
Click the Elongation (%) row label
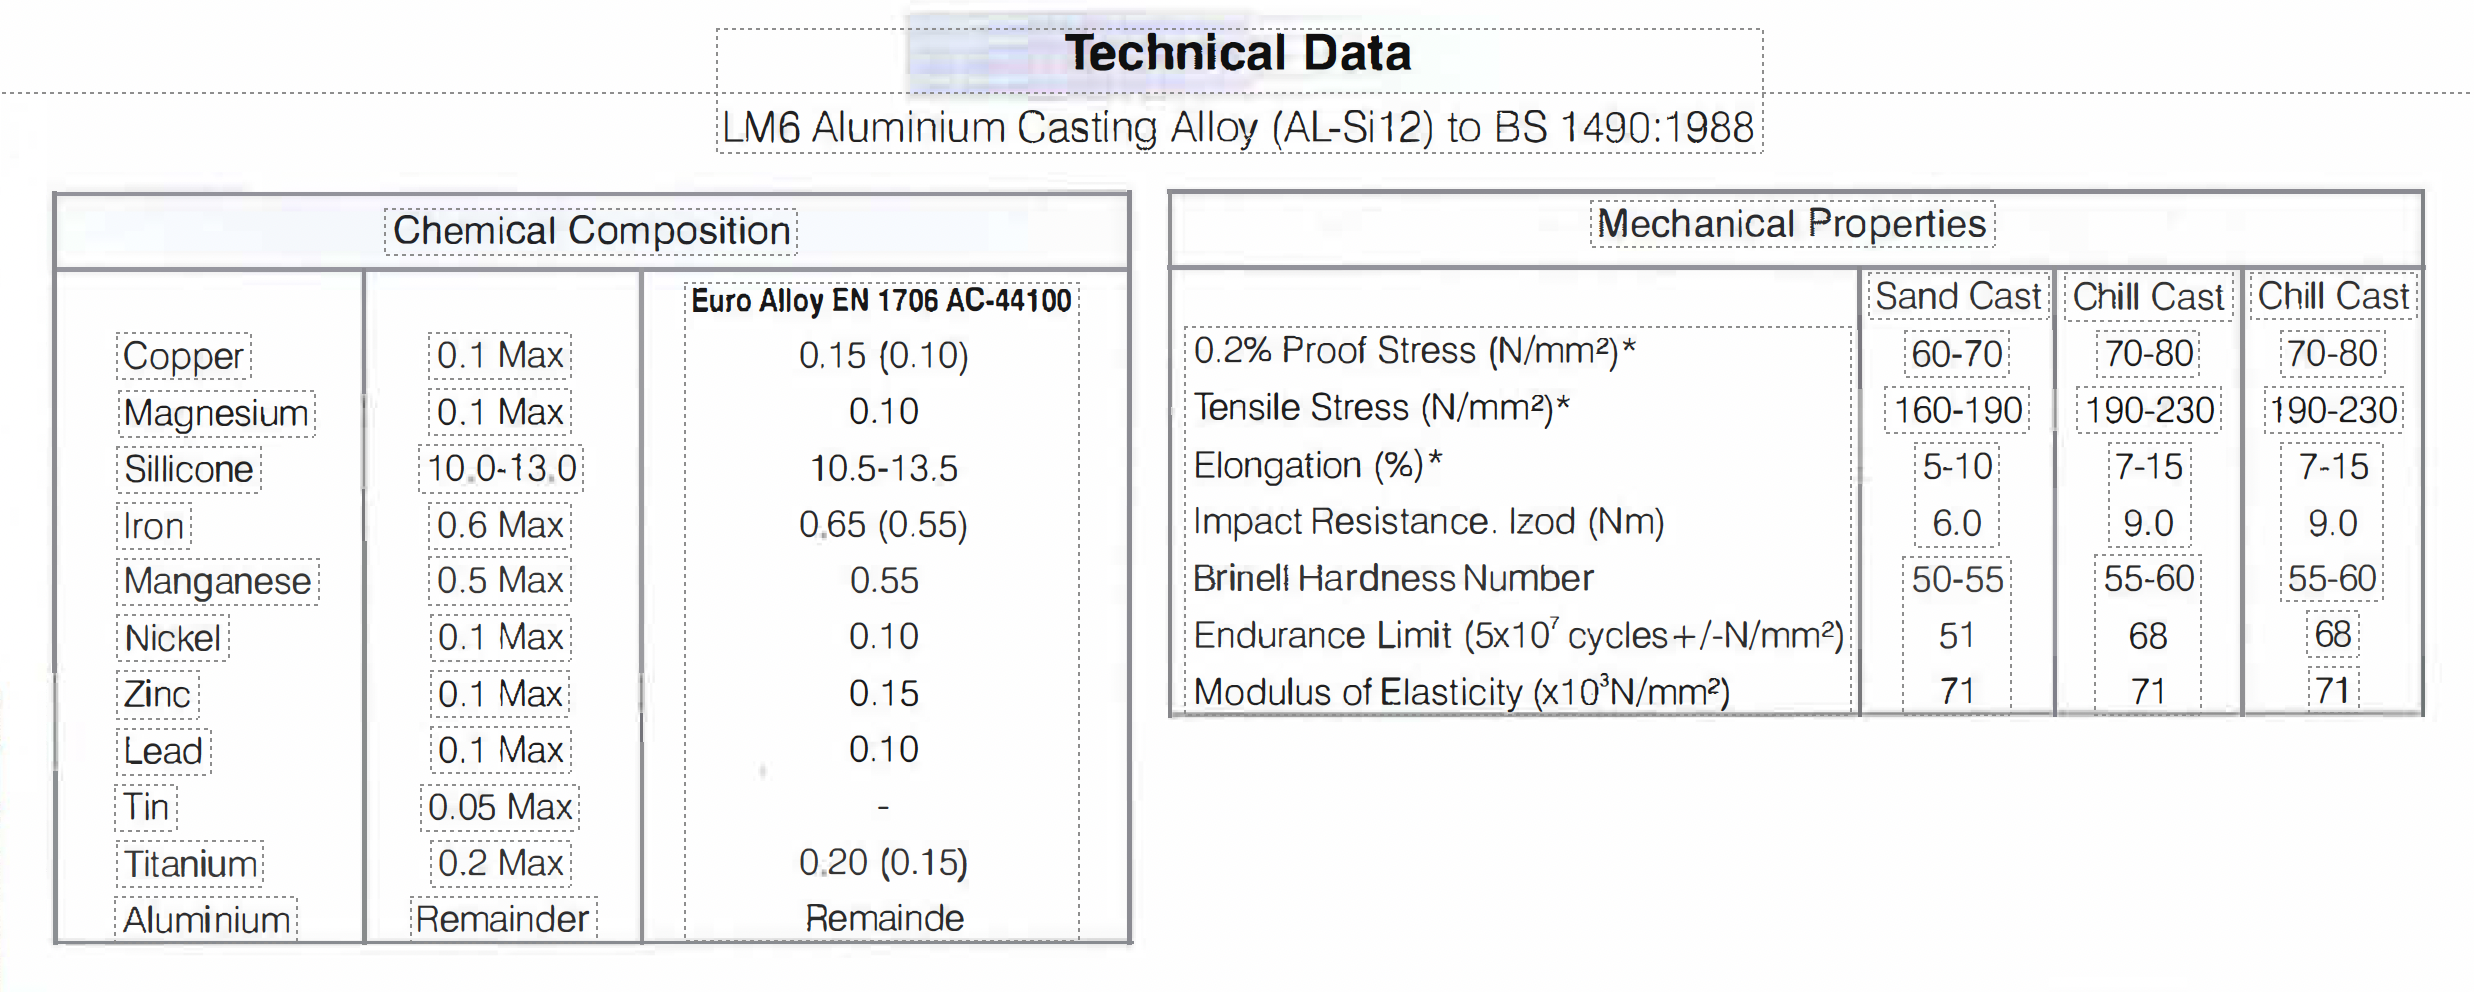(x=1317, y=466)
